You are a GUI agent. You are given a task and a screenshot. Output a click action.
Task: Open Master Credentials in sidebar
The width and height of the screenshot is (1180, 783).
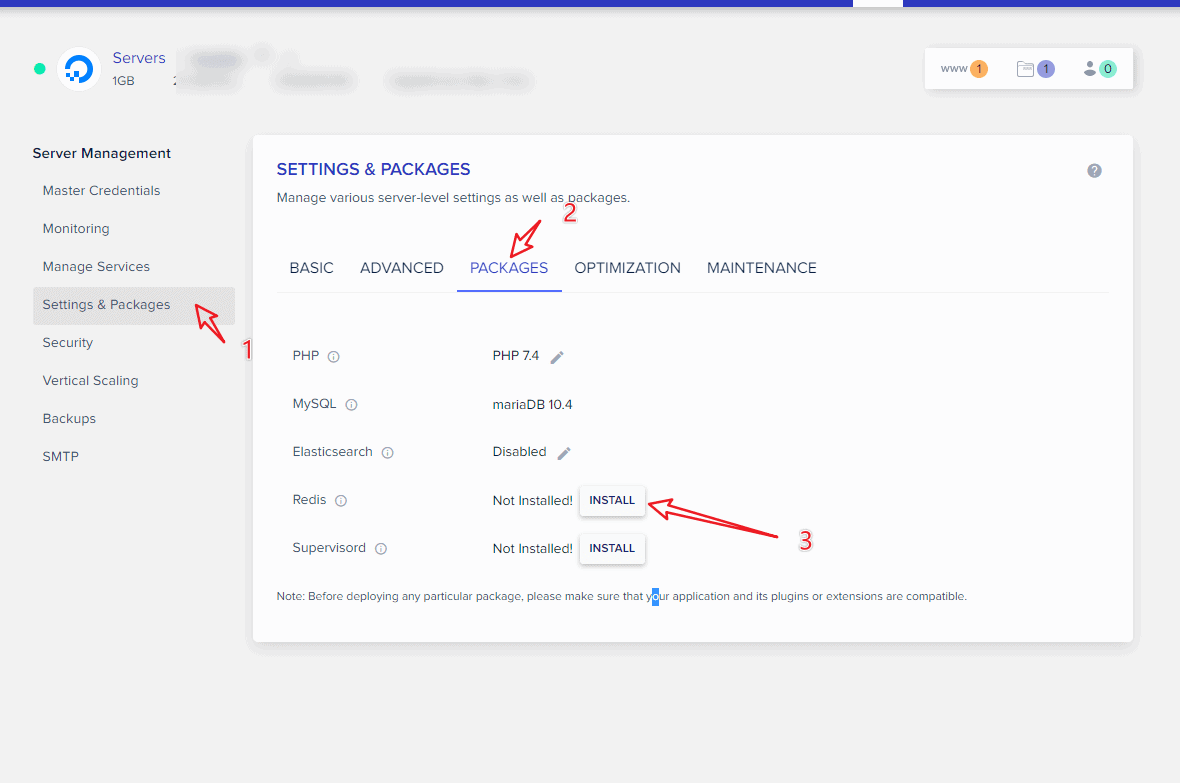pos(101,191)
